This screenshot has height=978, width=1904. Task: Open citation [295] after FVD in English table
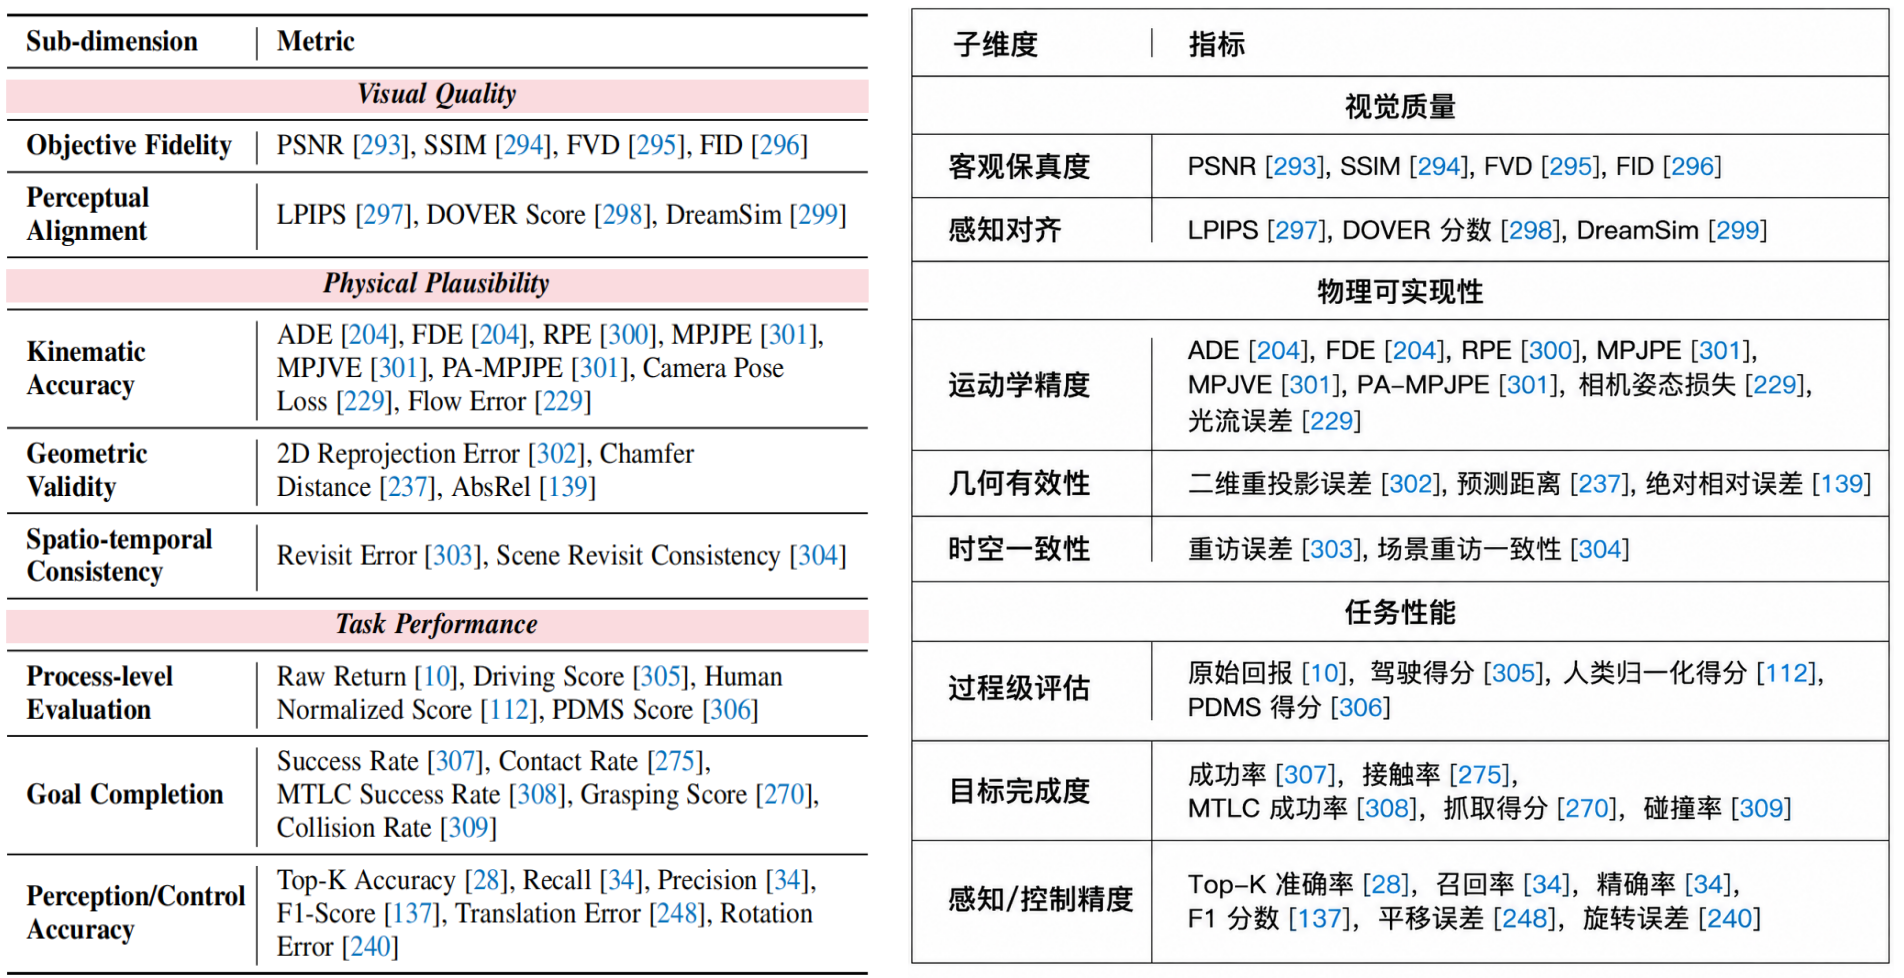click(657, 146)
